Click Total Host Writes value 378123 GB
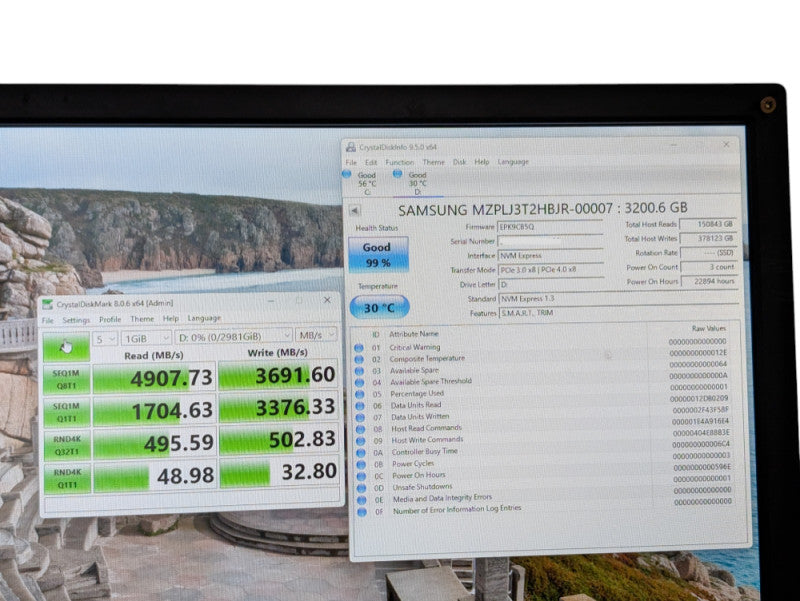 tap(709, 238)
